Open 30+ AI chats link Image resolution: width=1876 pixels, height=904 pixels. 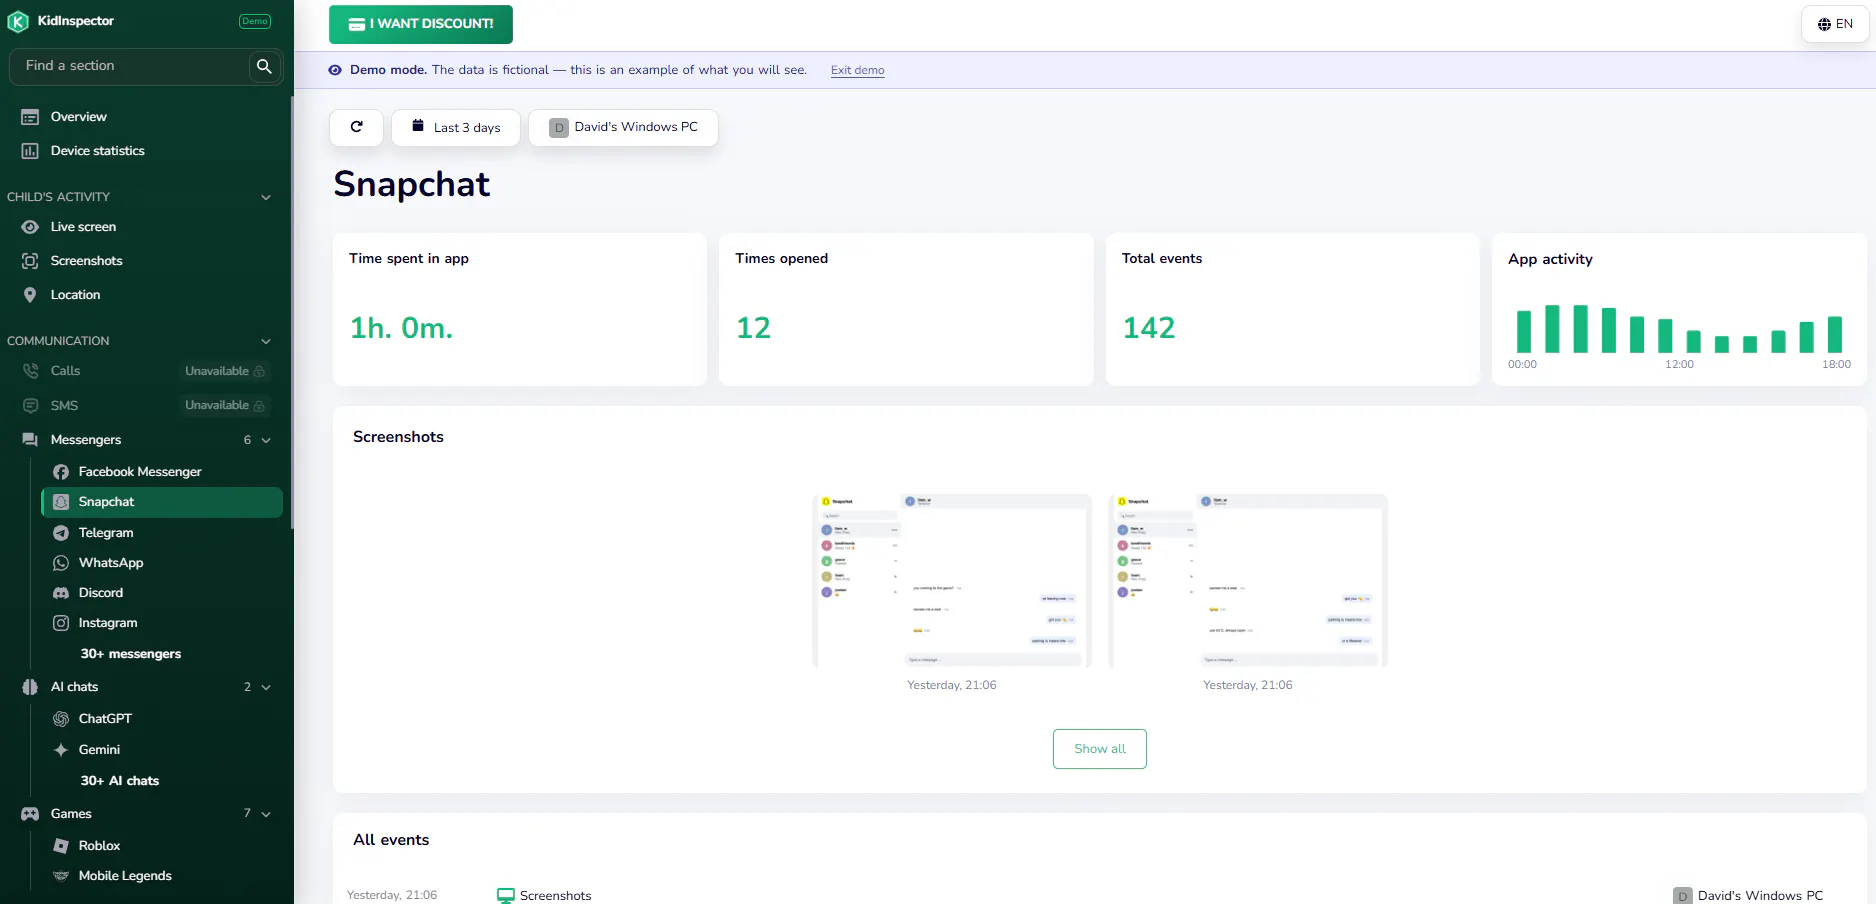click(x=120, y=781)
